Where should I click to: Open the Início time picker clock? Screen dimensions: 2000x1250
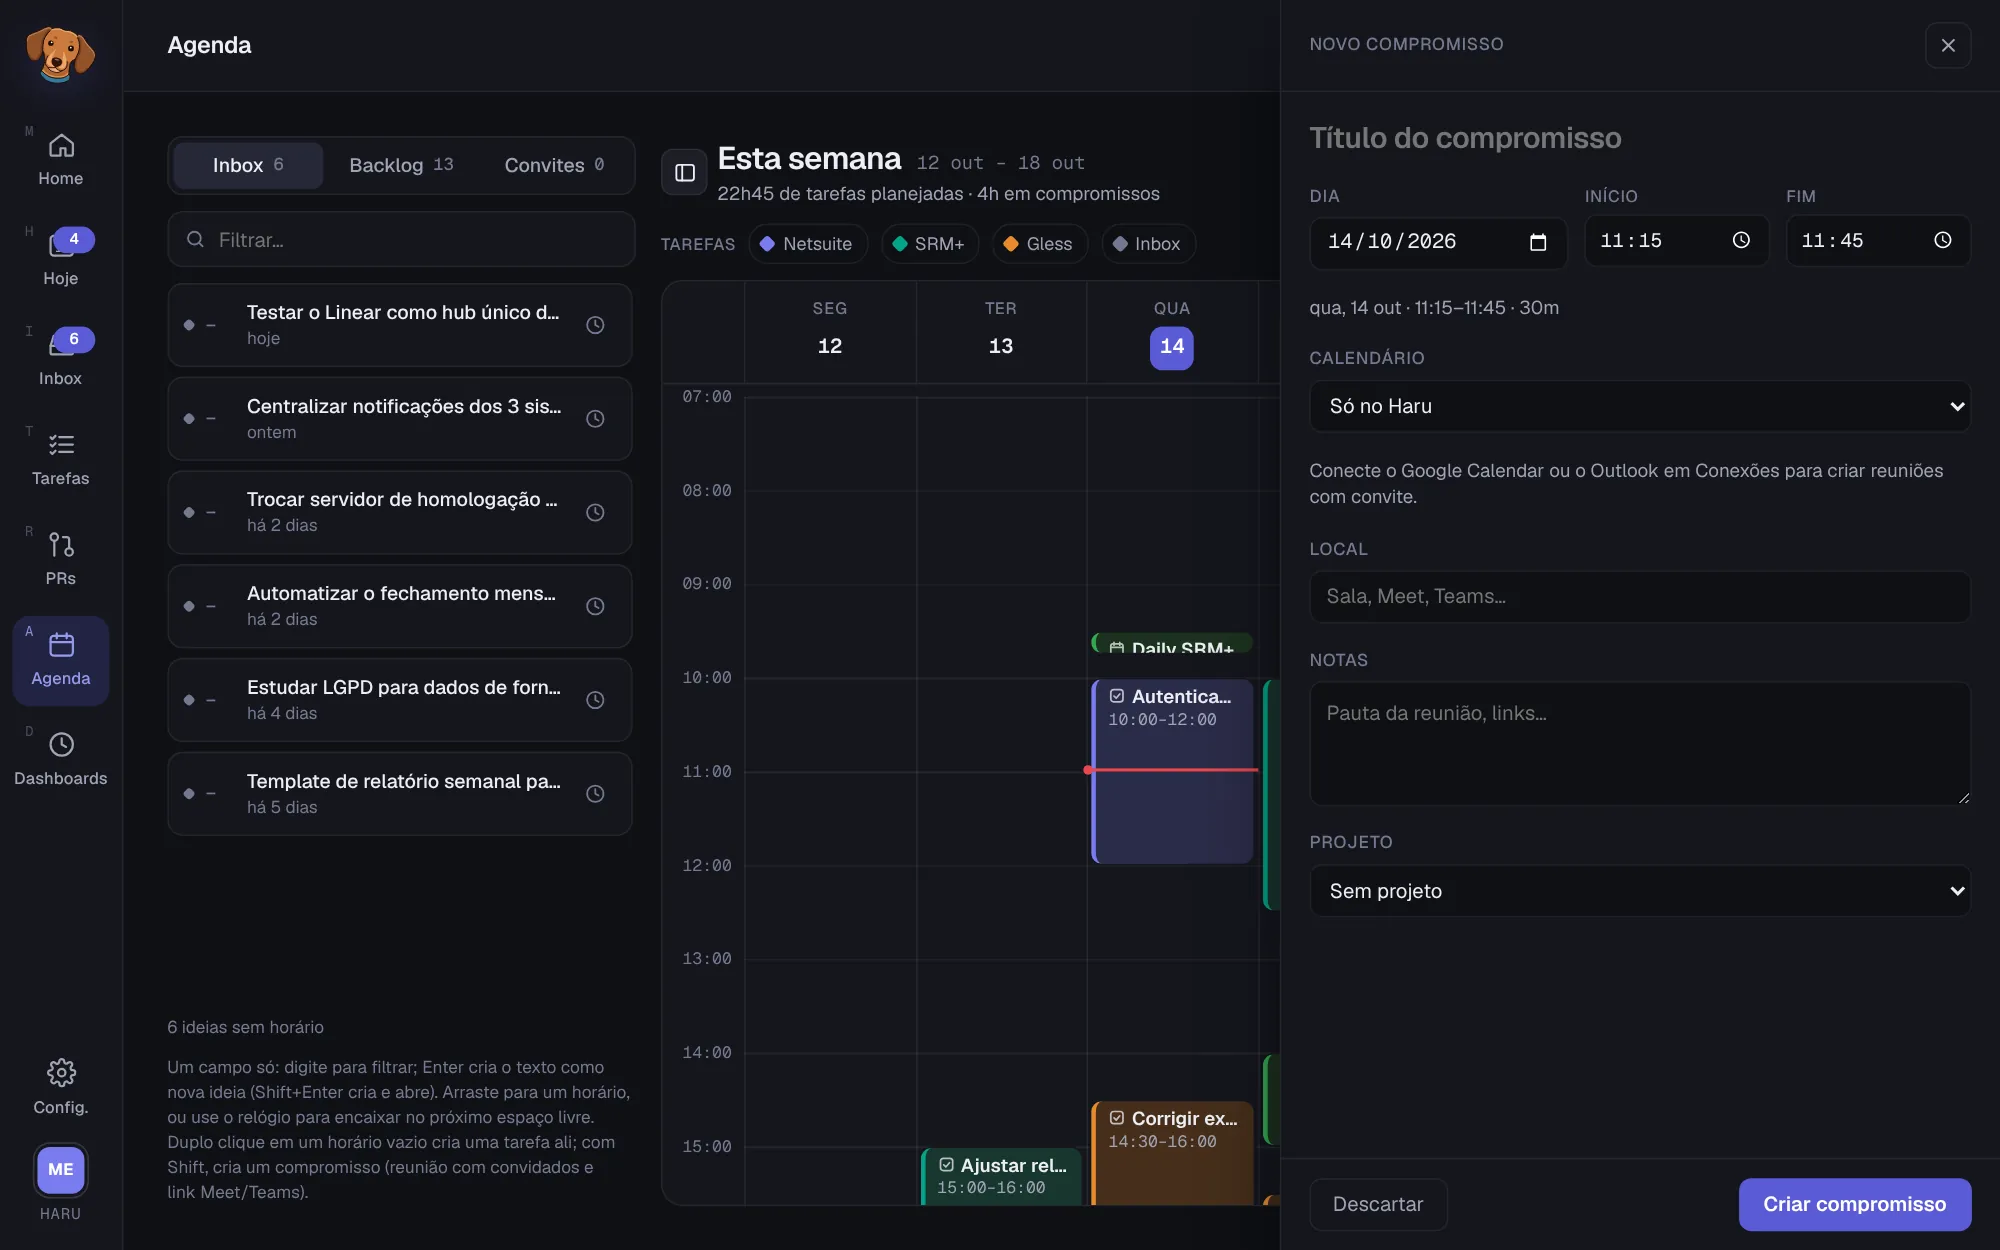[1741, 240]
